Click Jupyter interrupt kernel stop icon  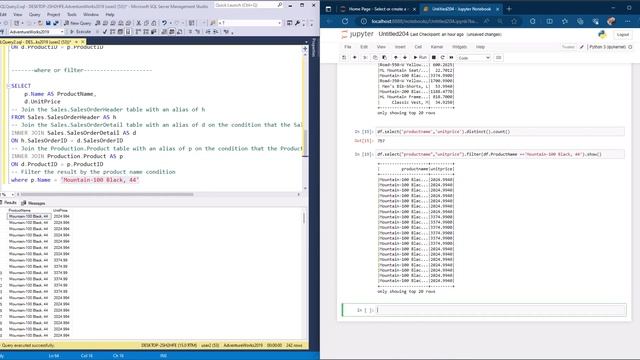(x=433, y=58)
